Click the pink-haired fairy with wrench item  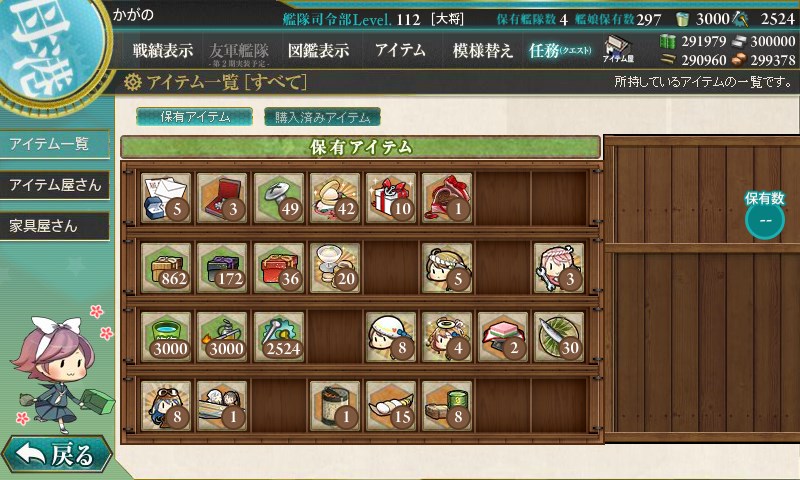tap(559, 268)
